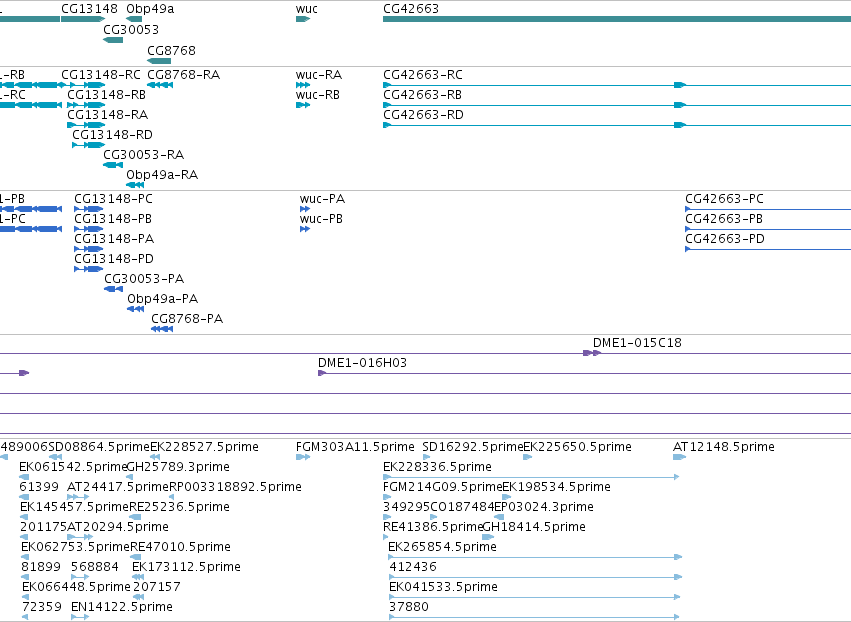Click the CG42663-RD transcript label
Screen dimensions: 851x622
click(423, 115)
